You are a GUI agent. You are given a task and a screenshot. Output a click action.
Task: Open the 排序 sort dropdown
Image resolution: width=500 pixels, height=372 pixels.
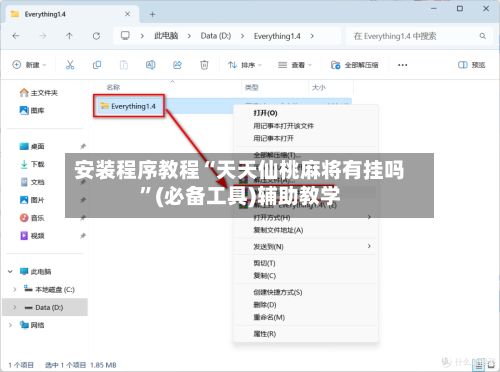coord(245,65)
